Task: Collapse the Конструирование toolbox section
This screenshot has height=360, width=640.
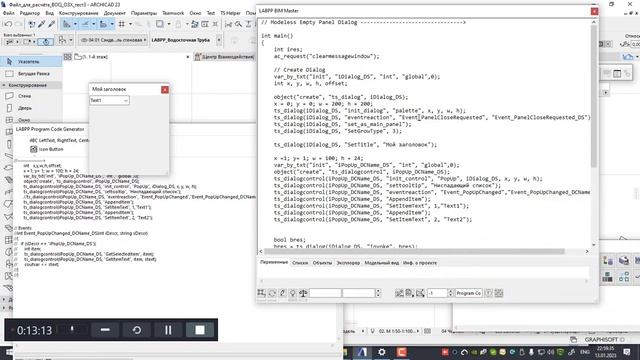Action: pyautogui.click(x=31, y=85)
